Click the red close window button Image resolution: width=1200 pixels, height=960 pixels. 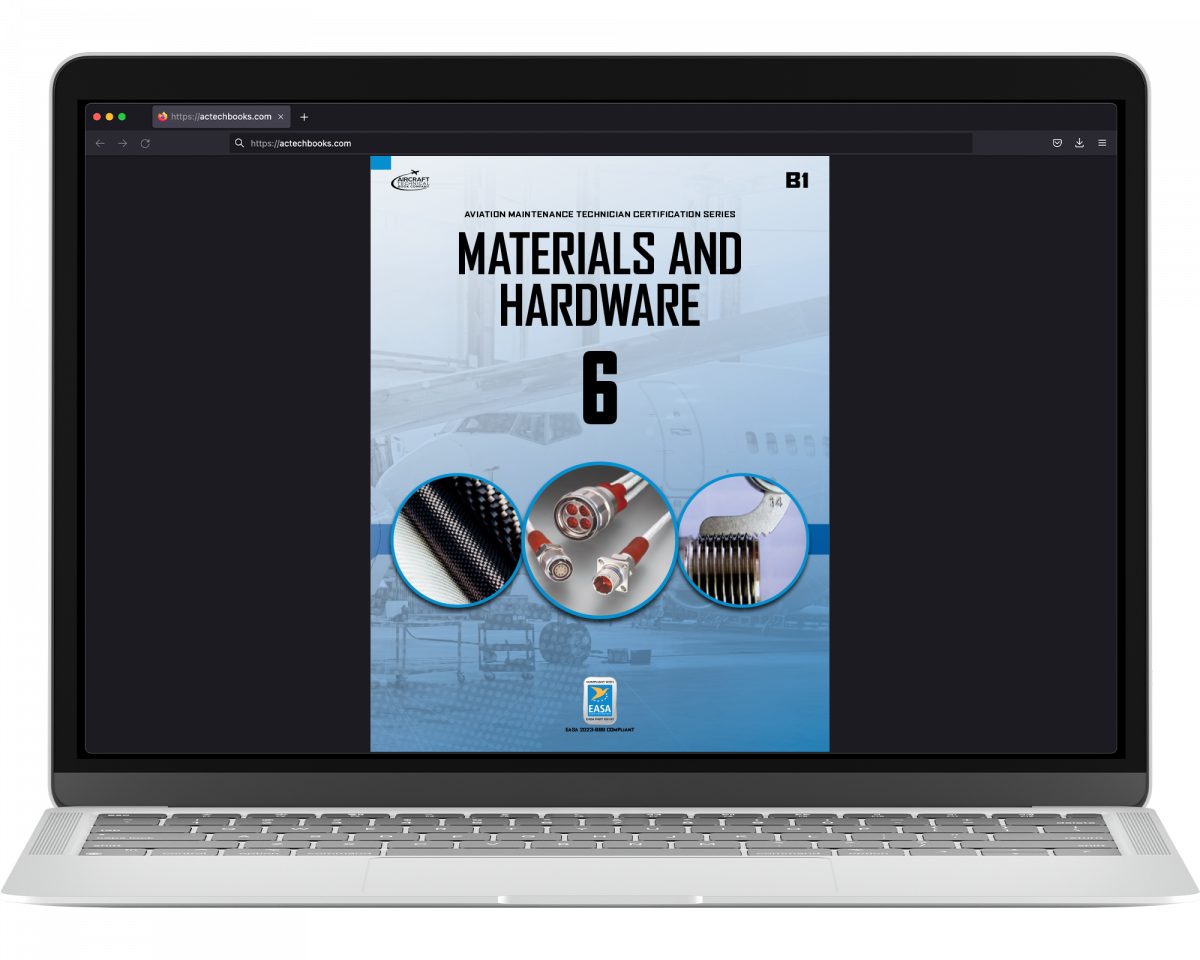point(97,117)
